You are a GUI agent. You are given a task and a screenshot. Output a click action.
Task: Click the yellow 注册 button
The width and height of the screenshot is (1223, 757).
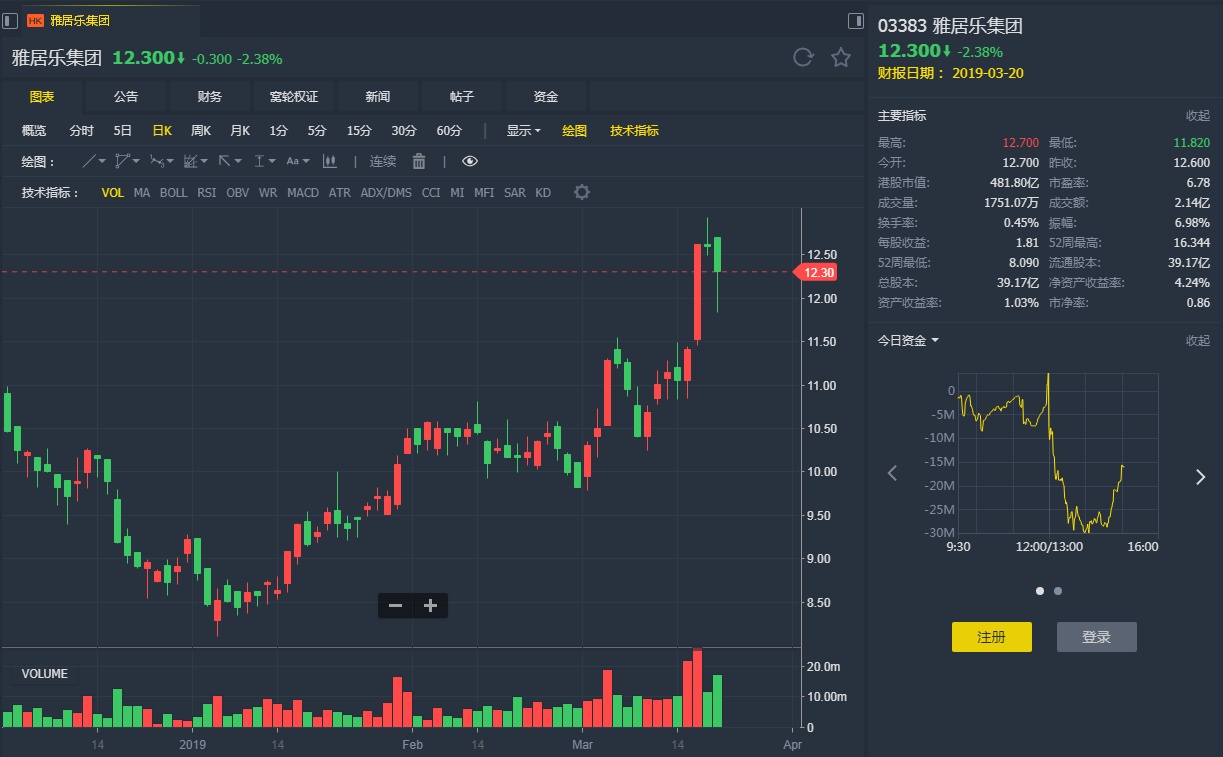pyautogui.click(x=991, y=637)
